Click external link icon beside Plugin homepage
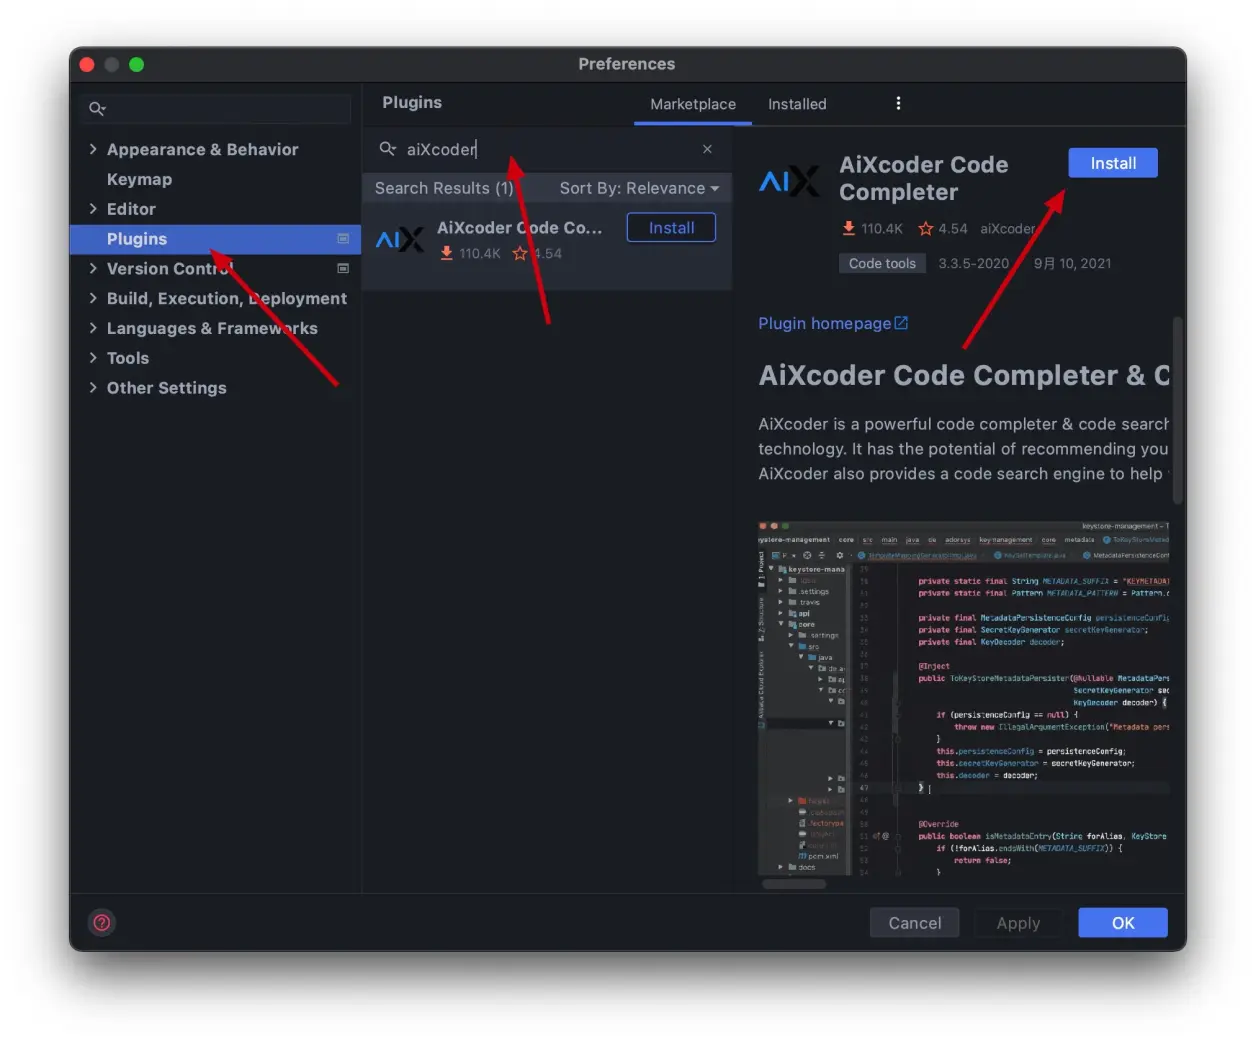 (x=901, y=323)
